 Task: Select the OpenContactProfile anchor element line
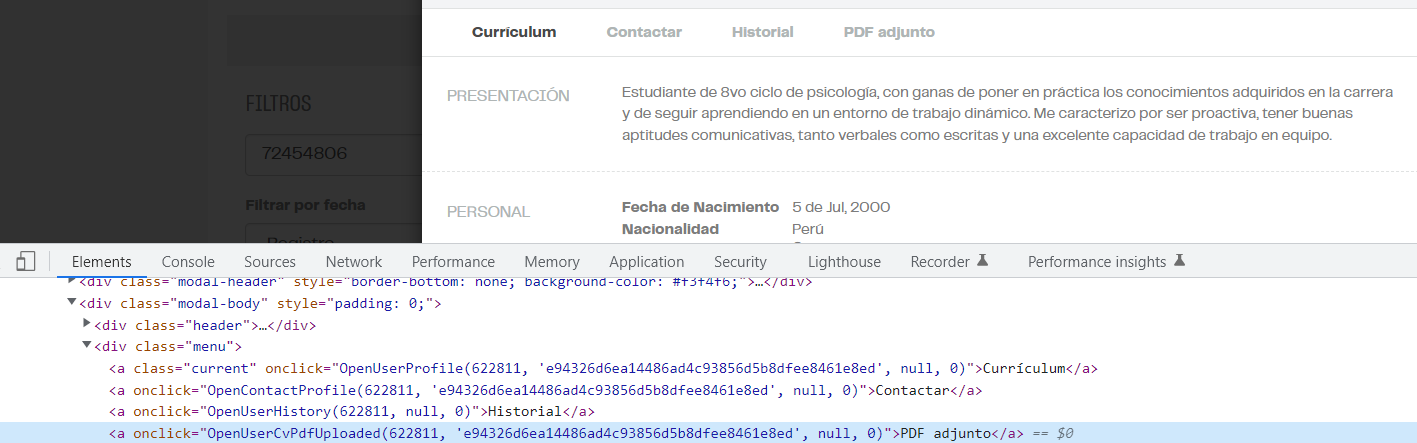(540, 390)
